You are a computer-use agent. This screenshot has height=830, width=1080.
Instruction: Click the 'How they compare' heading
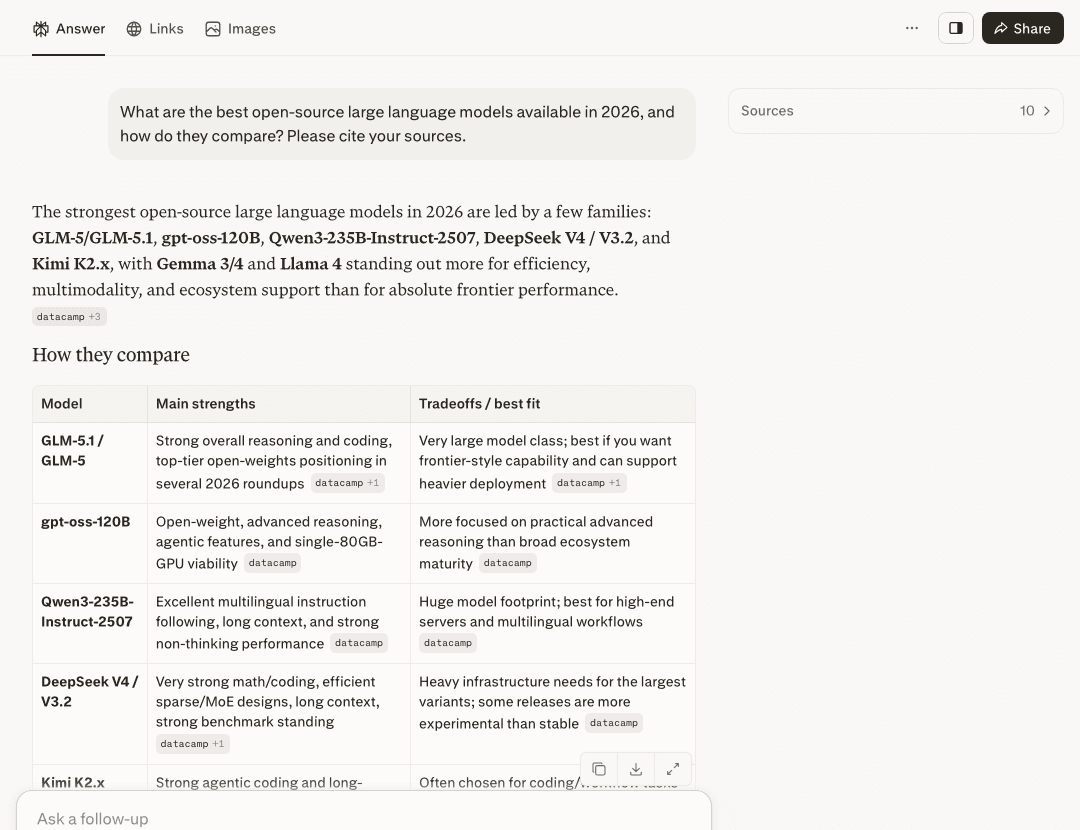pos(111,355)
